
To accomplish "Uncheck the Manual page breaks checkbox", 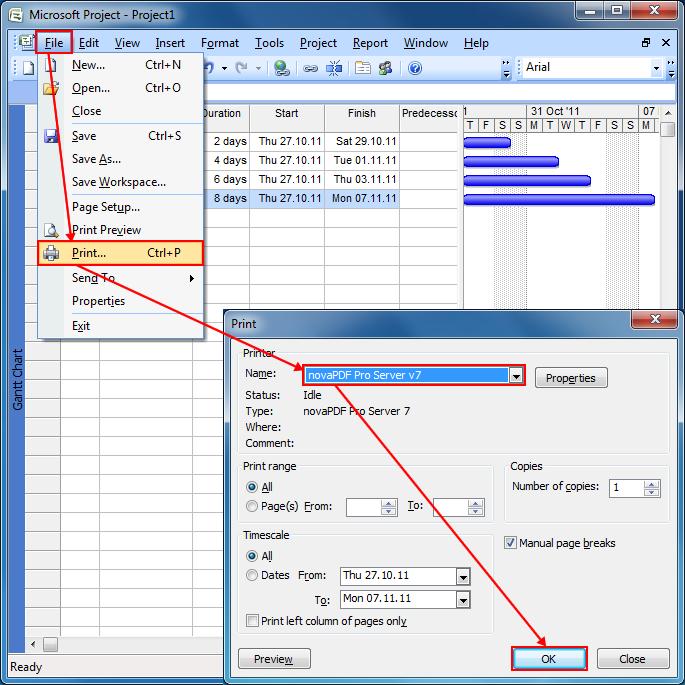I will [x=510, y=543].
